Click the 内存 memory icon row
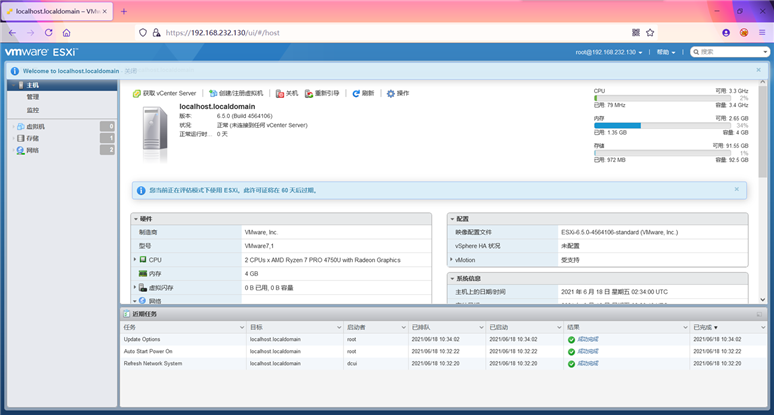This screenshot has width=774, height=415. (143, 273)
